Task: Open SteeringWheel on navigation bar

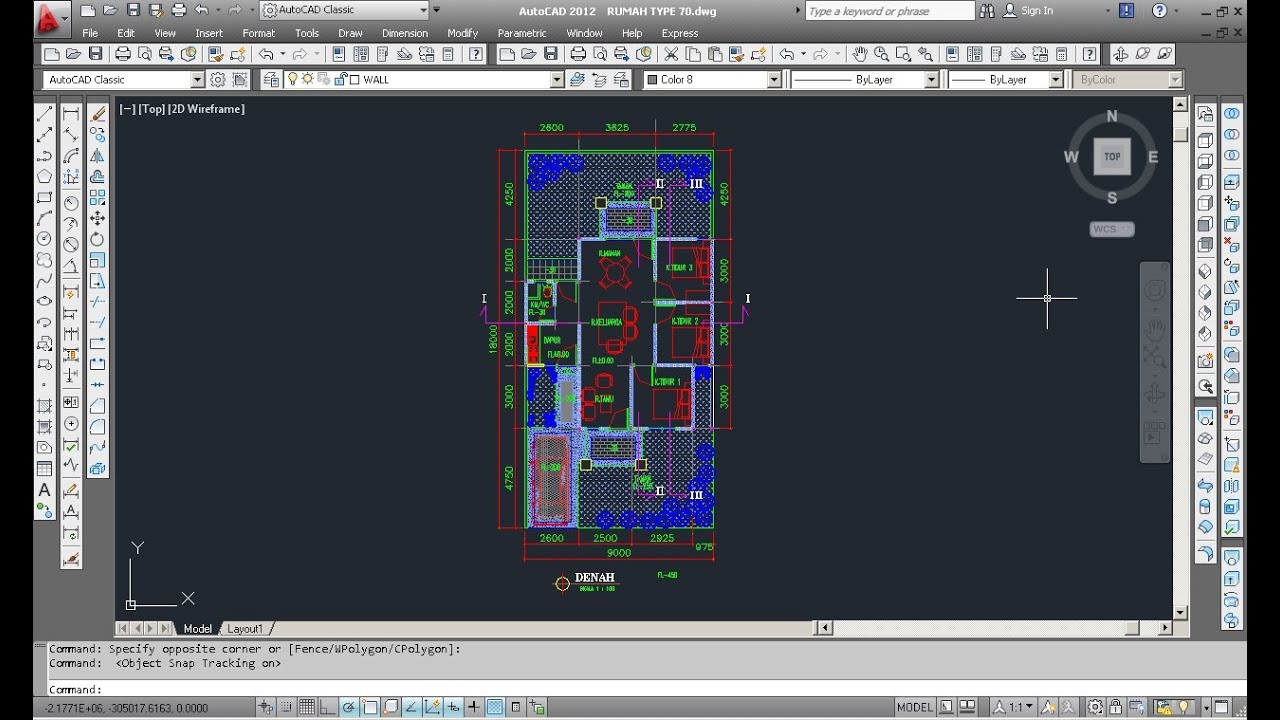Action: coord(1155,290)
